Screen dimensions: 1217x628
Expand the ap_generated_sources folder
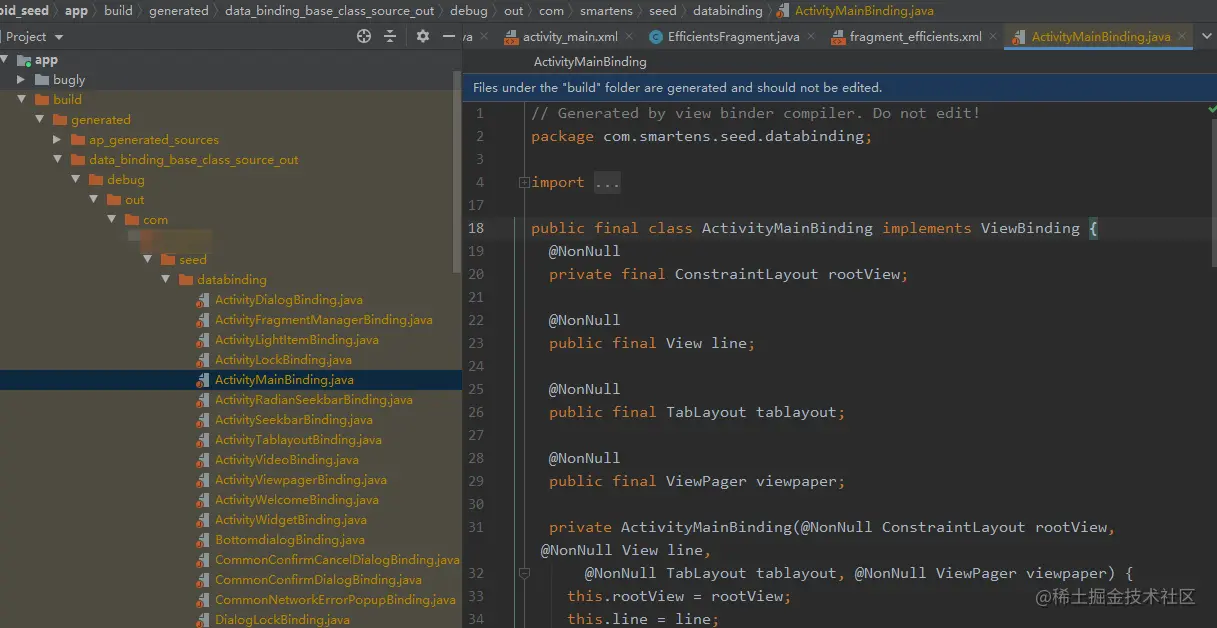tap(57, 140)
